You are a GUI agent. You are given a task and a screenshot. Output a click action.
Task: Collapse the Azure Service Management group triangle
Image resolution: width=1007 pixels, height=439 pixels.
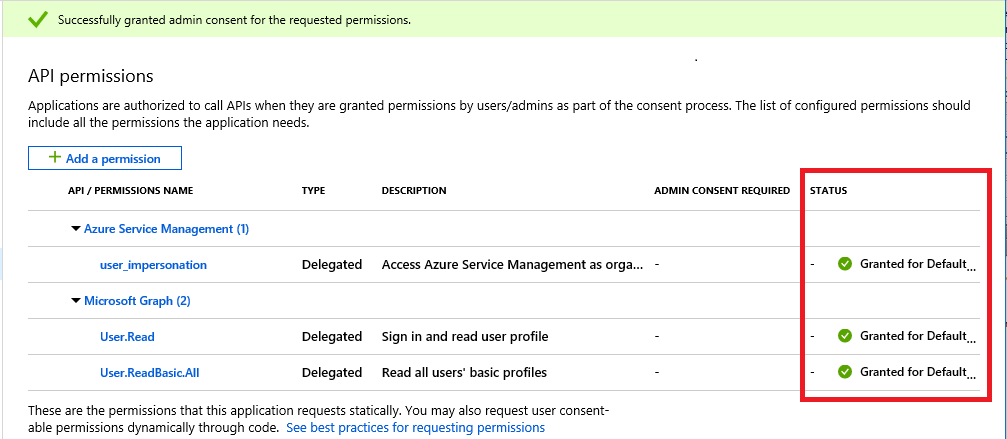75,229
